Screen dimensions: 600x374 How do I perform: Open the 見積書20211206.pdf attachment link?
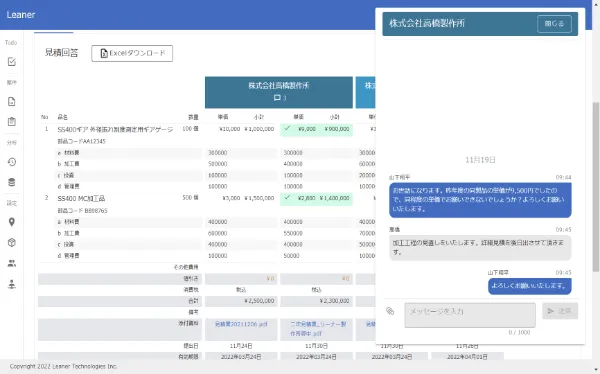pyautogui.click(x=241, y=324)
